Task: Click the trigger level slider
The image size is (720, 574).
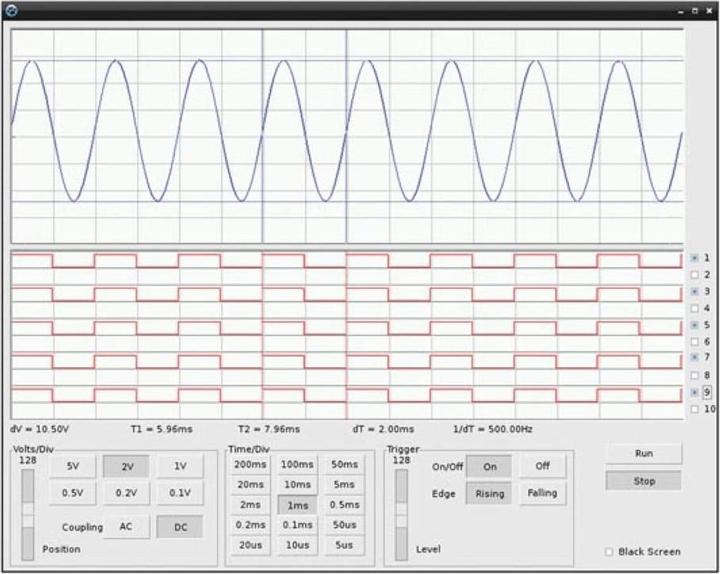Action: [x=402, y=514]
